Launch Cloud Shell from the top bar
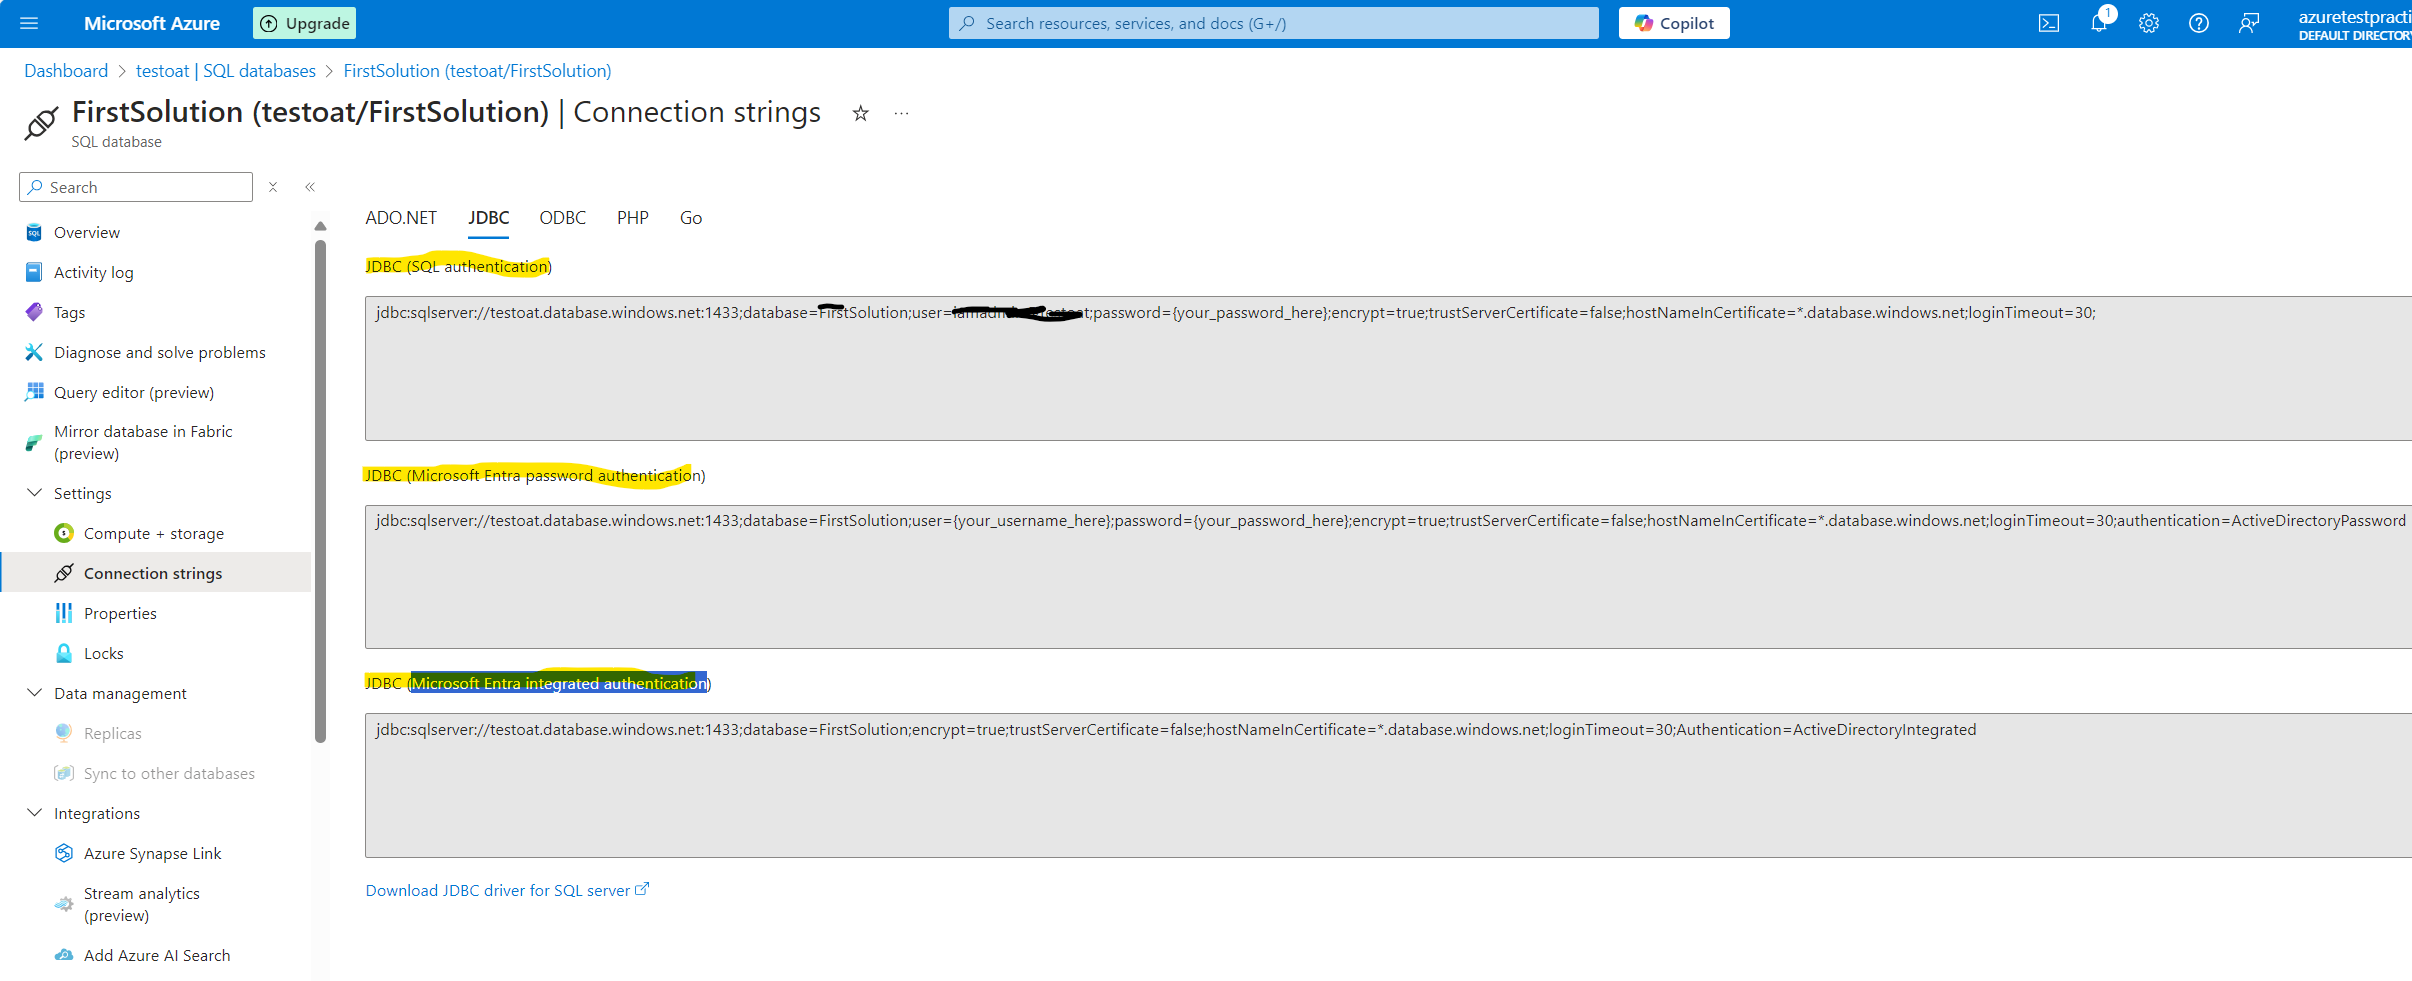 coord(2049,23)
